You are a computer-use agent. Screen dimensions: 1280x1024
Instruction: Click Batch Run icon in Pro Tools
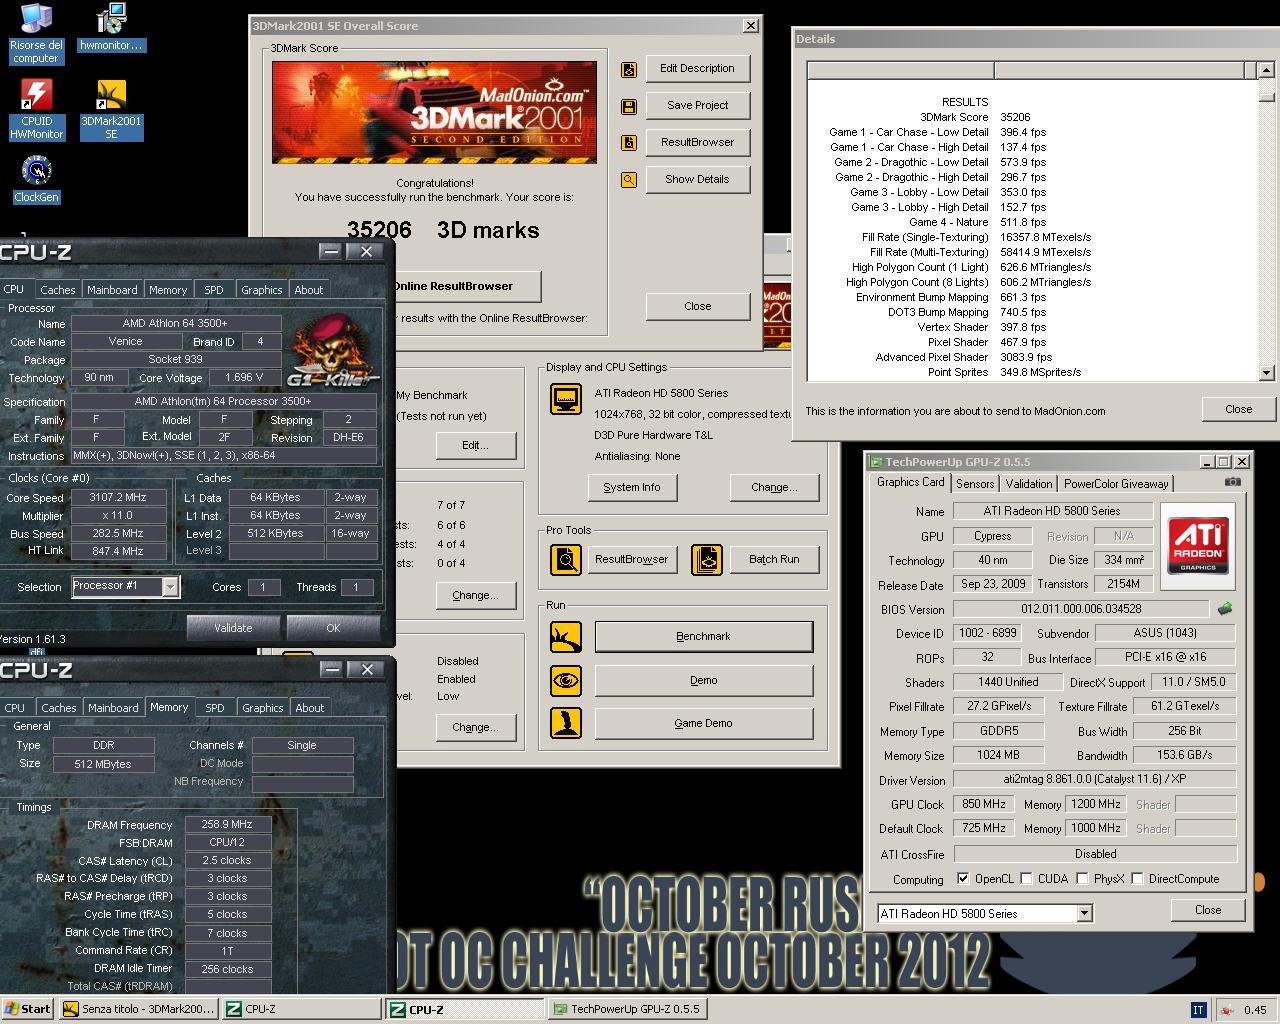pyautogui.click(x=707, y=559)
